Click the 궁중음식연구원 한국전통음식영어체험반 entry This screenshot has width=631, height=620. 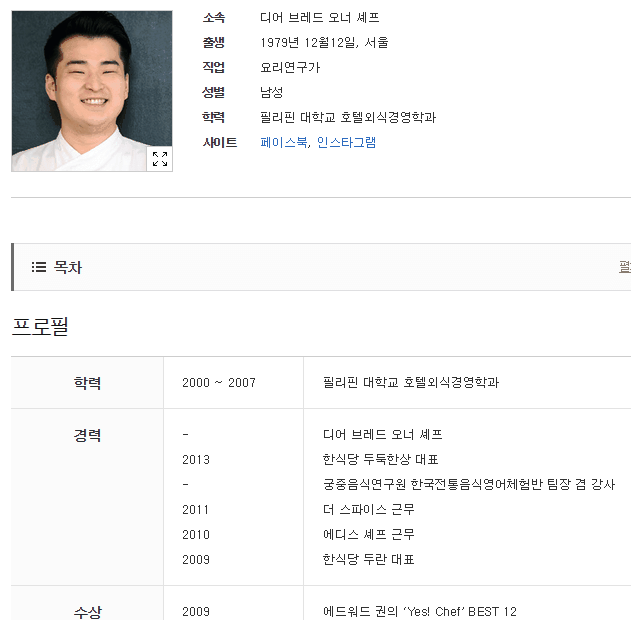pyautogui.click(x=469, y=484)
